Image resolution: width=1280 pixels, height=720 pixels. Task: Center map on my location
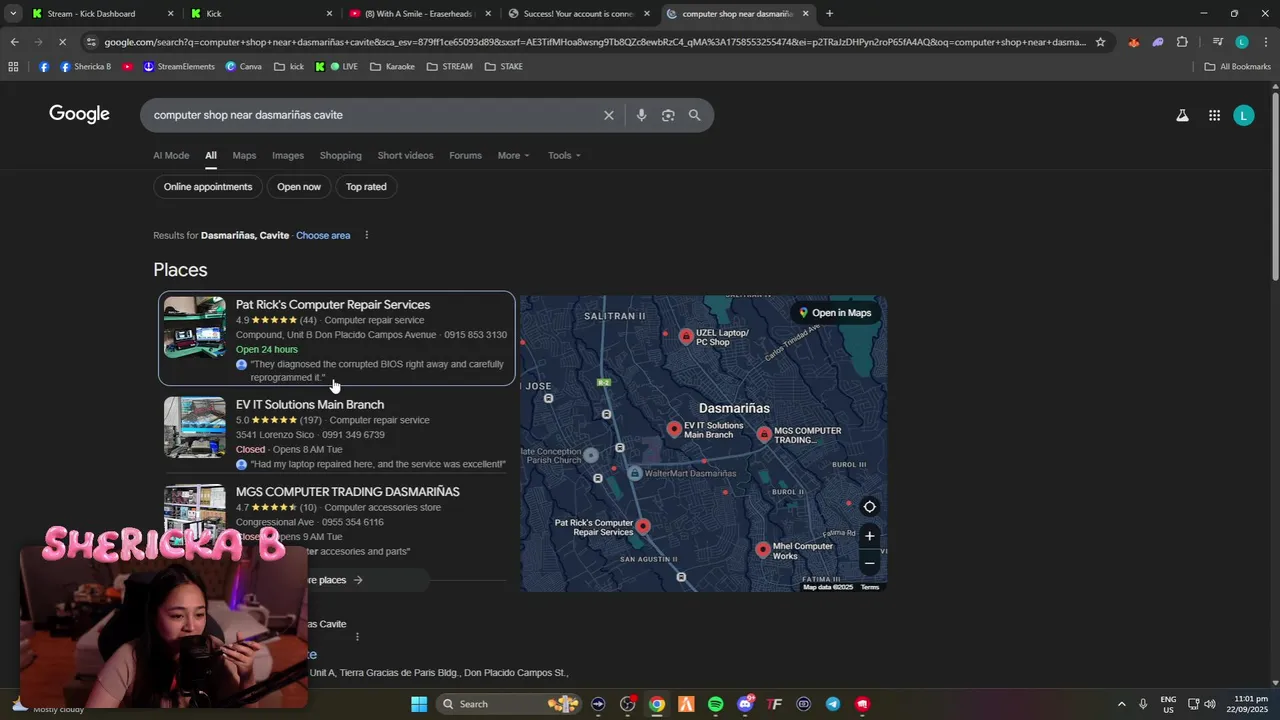tap(869, 507)
